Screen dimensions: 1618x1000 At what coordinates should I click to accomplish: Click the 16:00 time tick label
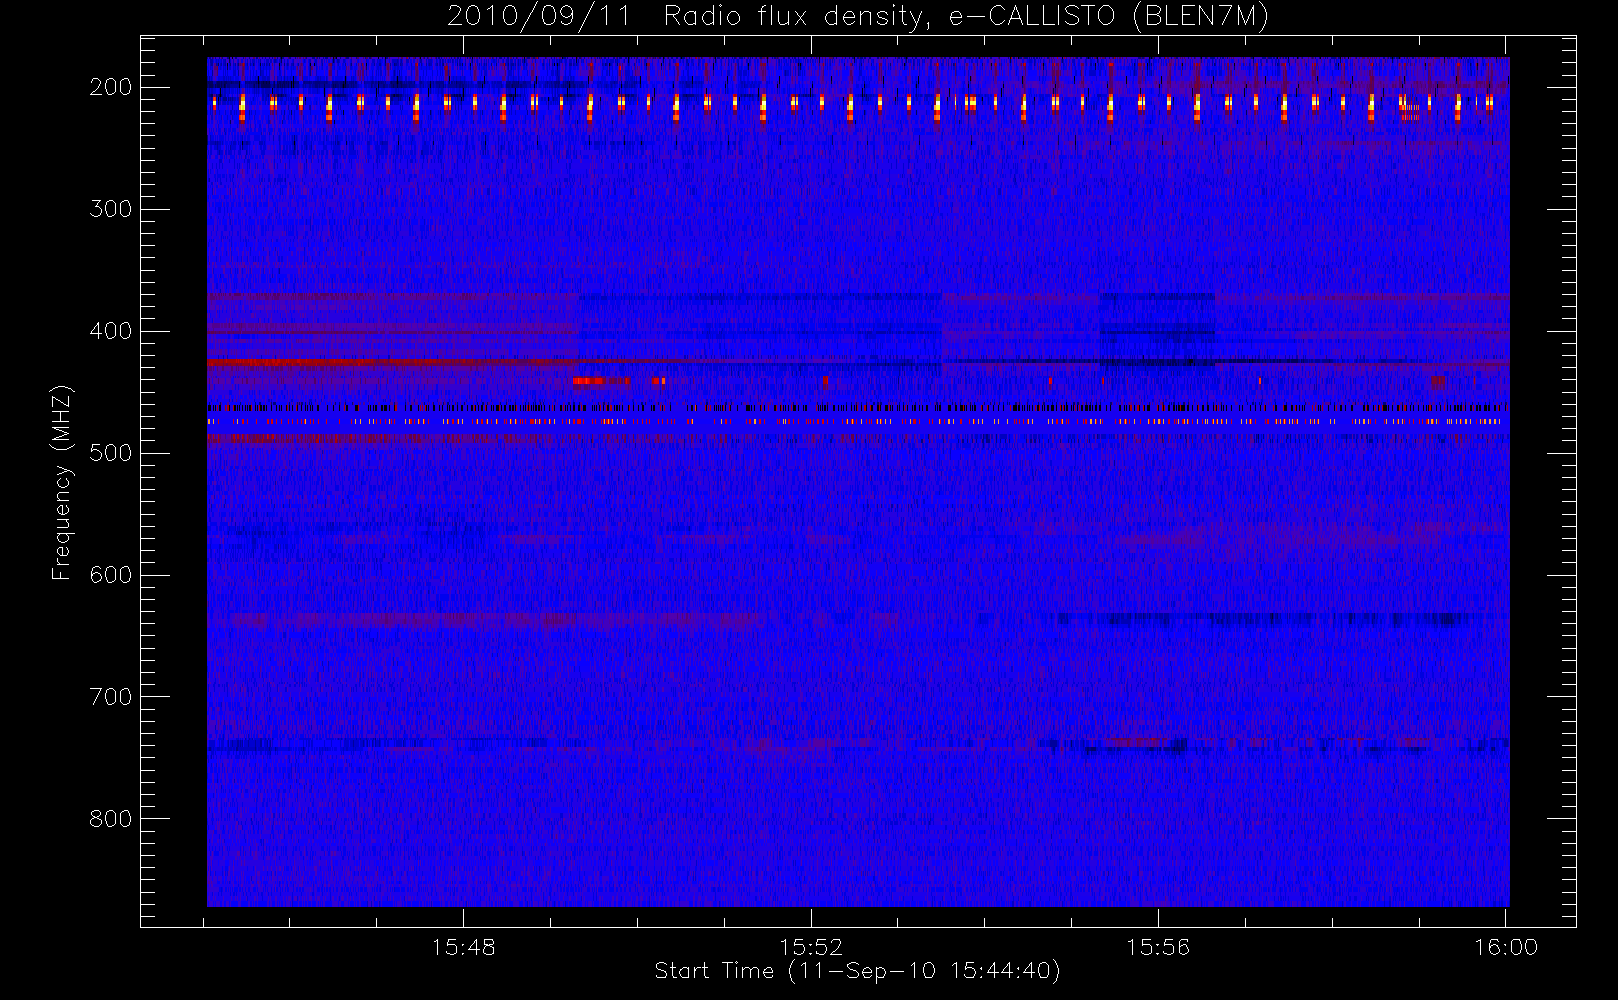click(1506, 947)
